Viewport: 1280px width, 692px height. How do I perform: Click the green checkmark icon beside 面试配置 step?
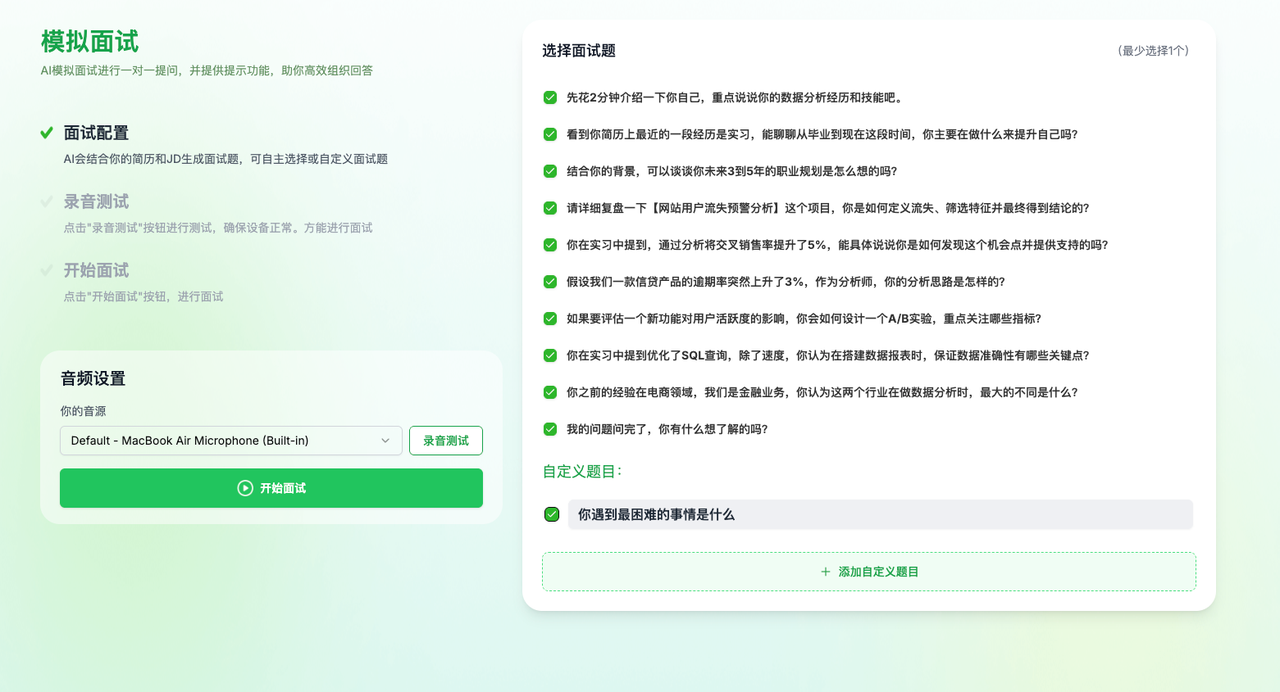44,132
